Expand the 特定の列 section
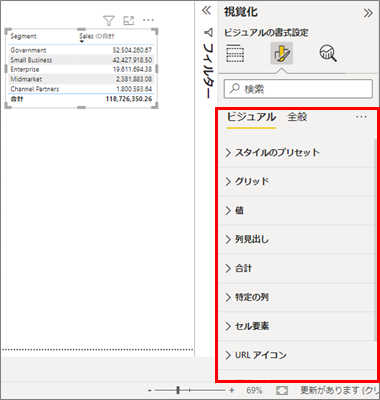380x400 pixels. [x=297, y=297]
